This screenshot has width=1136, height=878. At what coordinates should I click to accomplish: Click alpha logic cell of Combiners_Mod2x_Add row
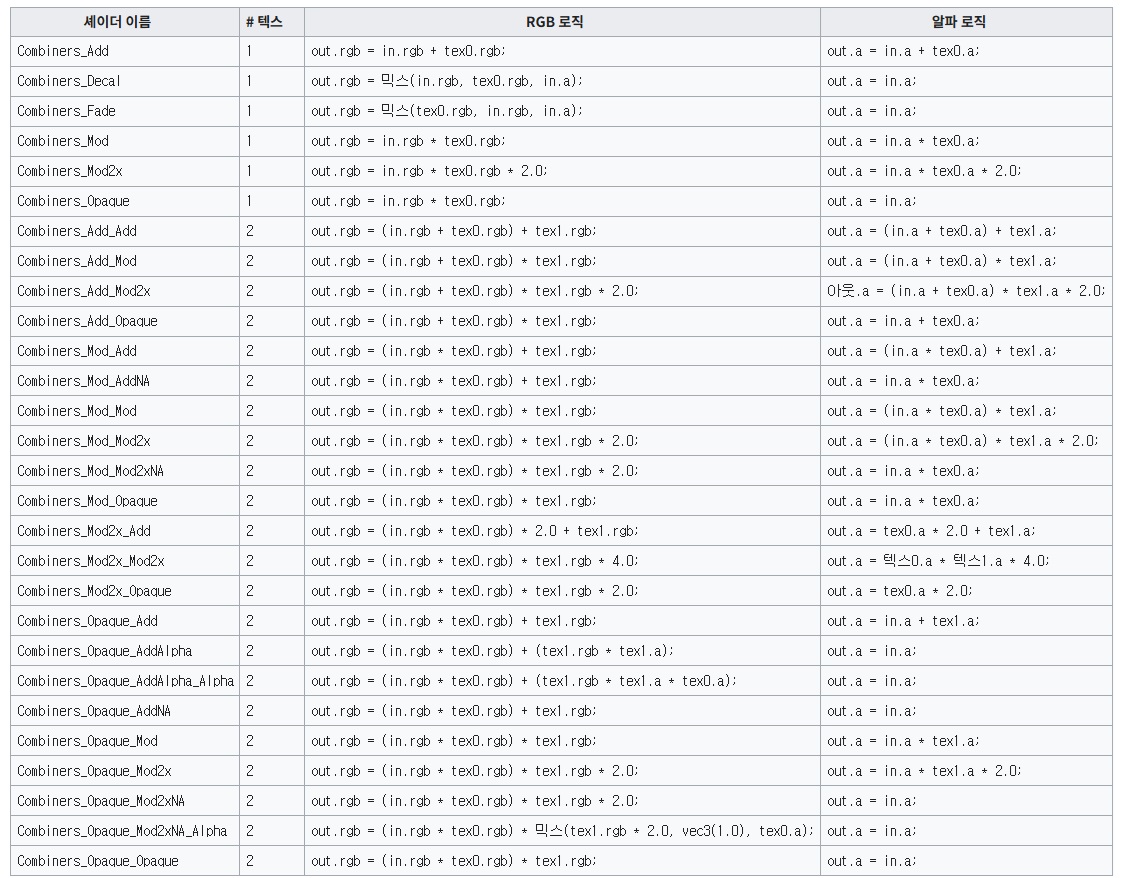pos(931,531)
